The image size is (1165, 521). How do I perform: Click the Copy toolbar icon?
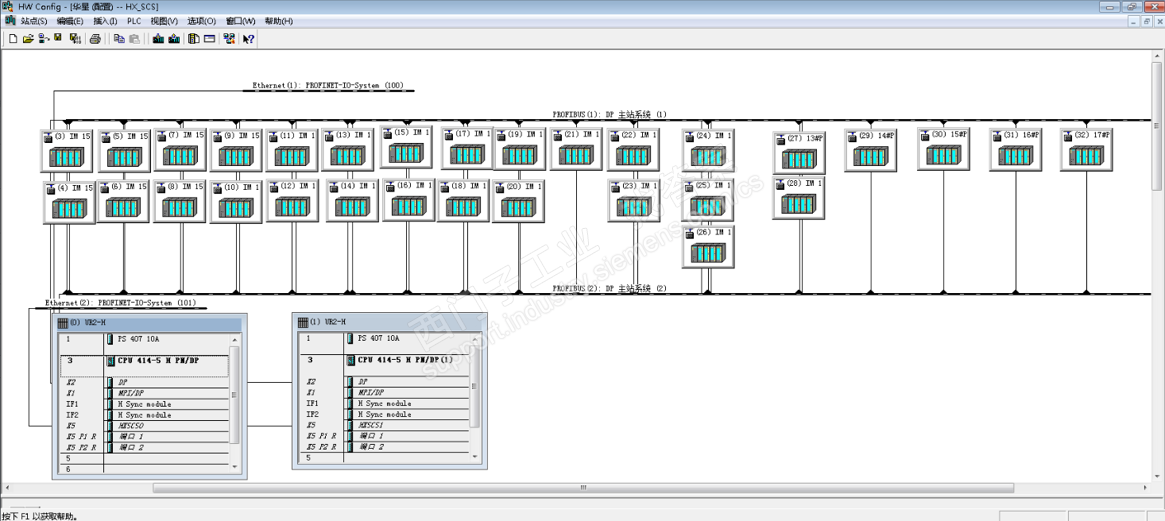(x=119, y=39)
